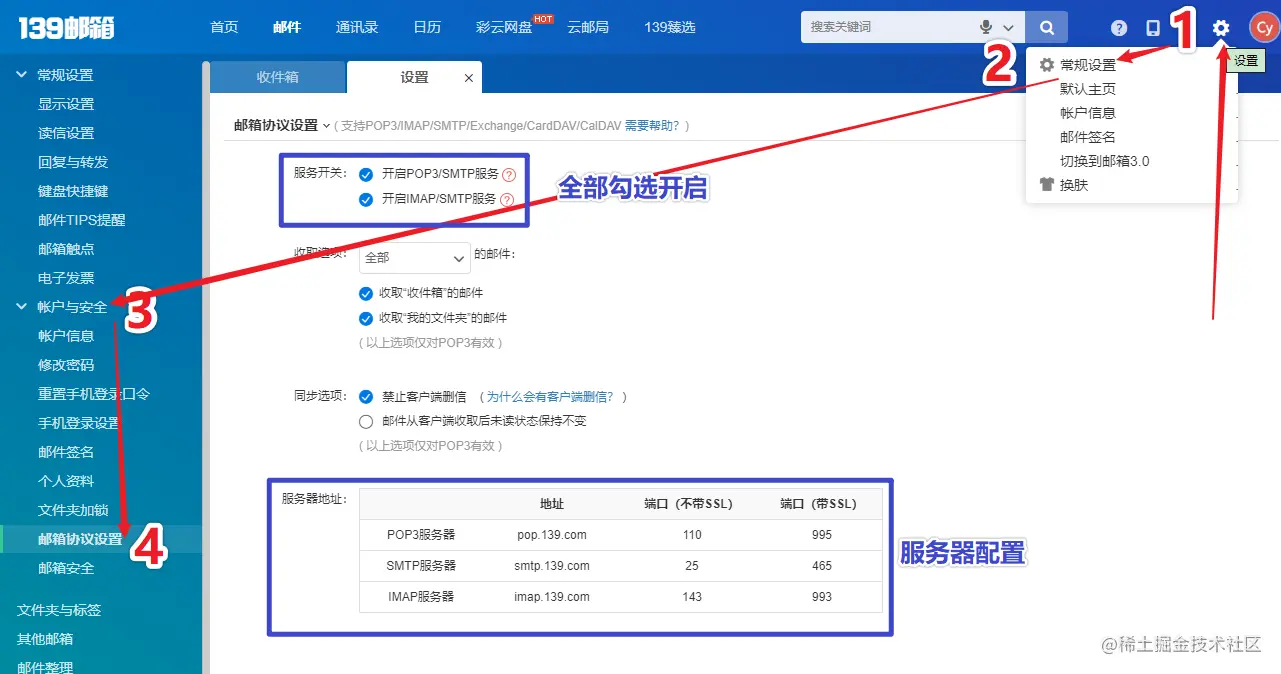The width and height of the screenshot is (1281, 674).
Task: Select the 设置 tab
Action: 414,77
